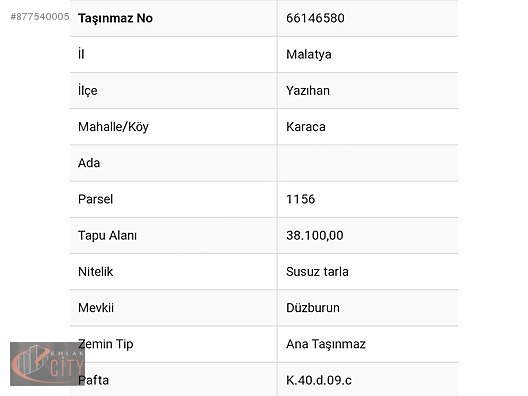The image size is (528, 396).
Task: Select the listing number #877540005
Action: (x=40, y=16)
